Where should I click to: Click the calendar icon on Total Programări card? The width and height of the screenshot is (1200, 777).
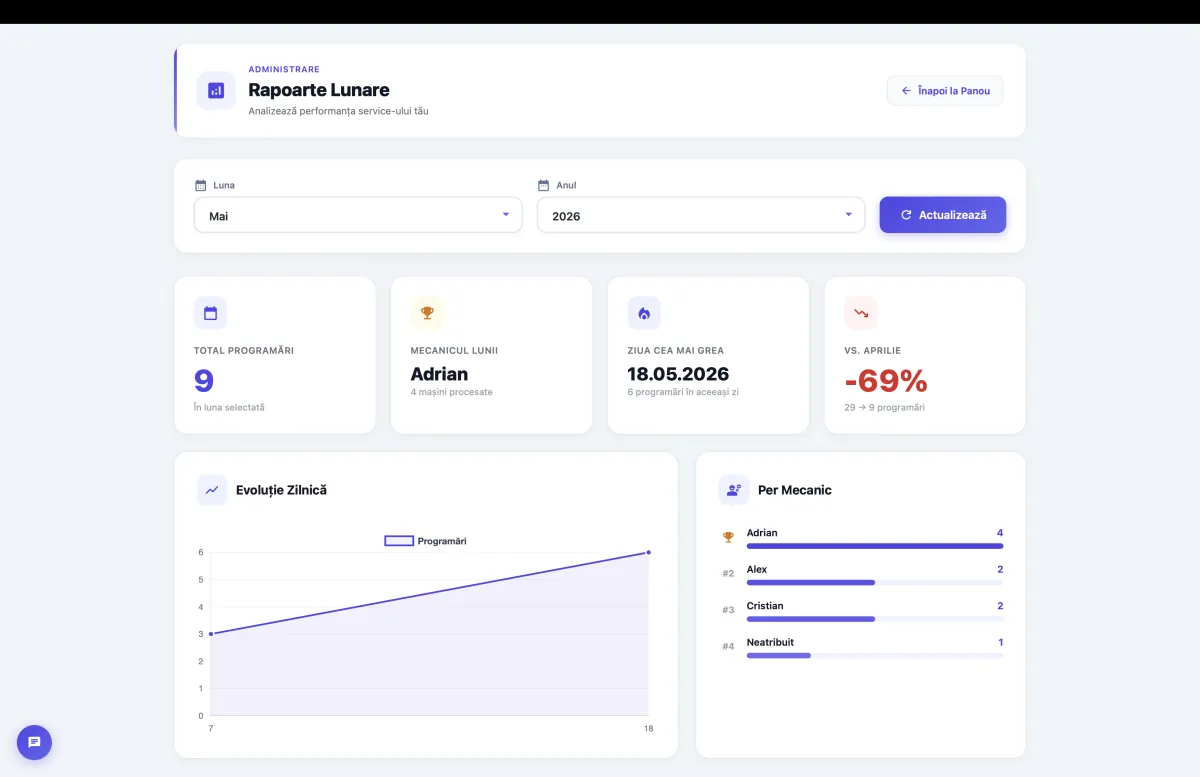pos(210,313)
